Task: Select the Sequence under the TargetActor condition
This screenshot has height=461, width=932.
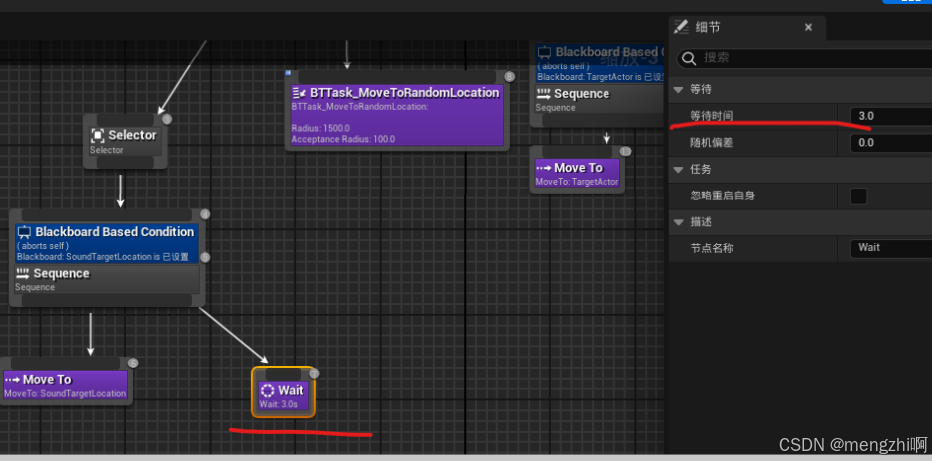Action: 599,99
